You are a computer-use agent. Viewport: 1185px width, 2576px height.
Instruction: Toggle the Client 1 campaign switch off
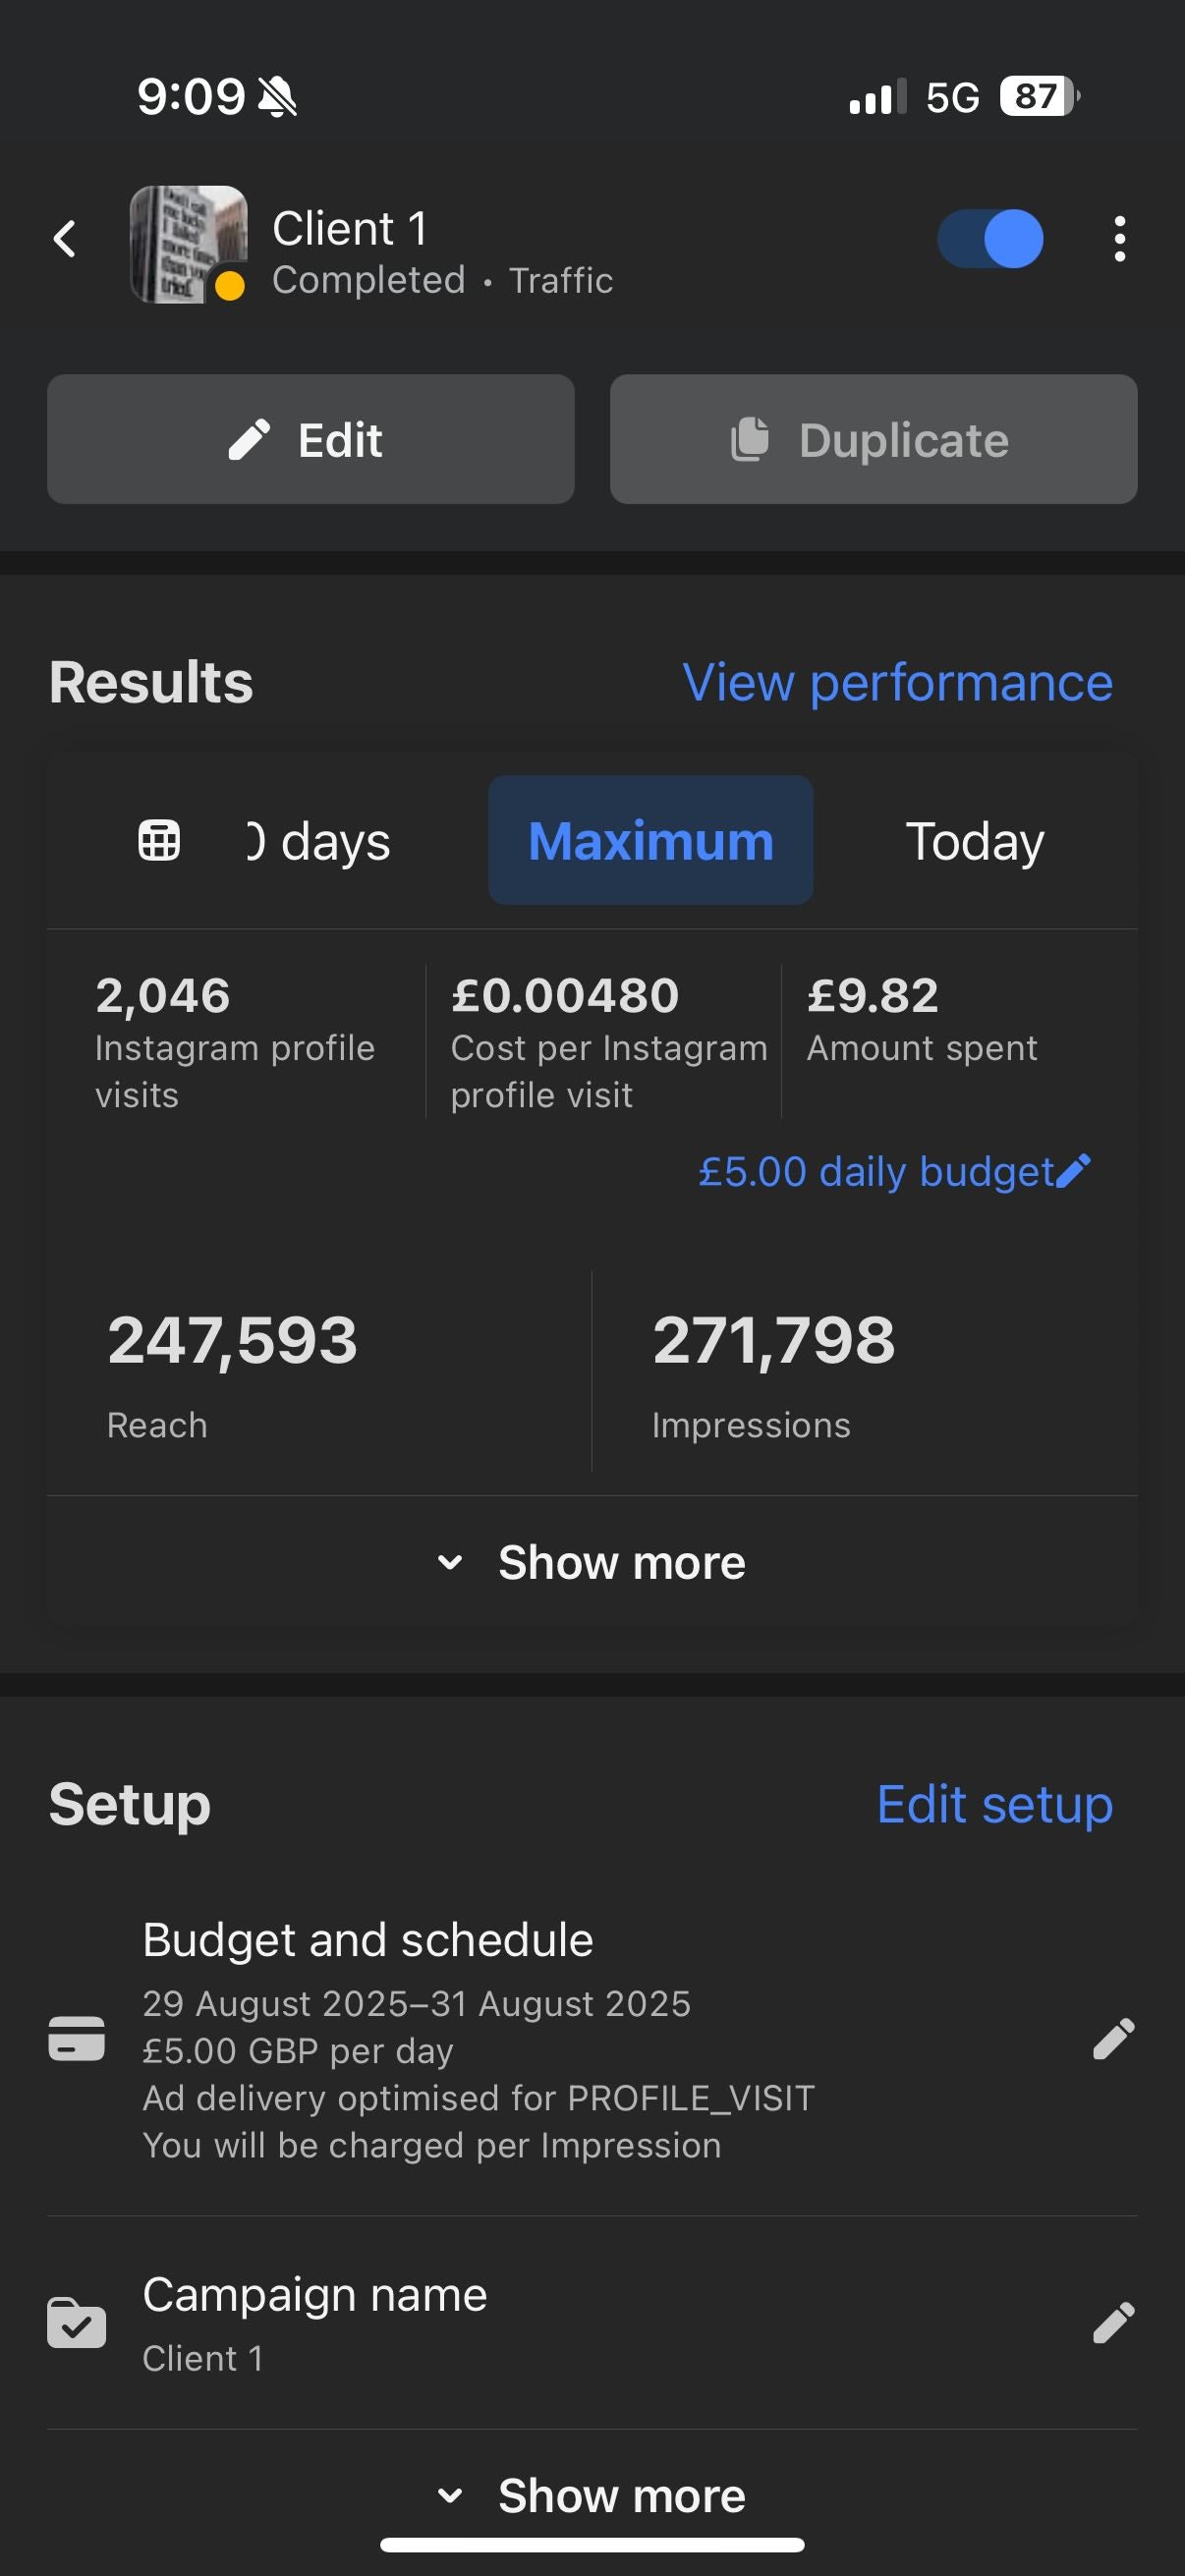click(990, 240)
